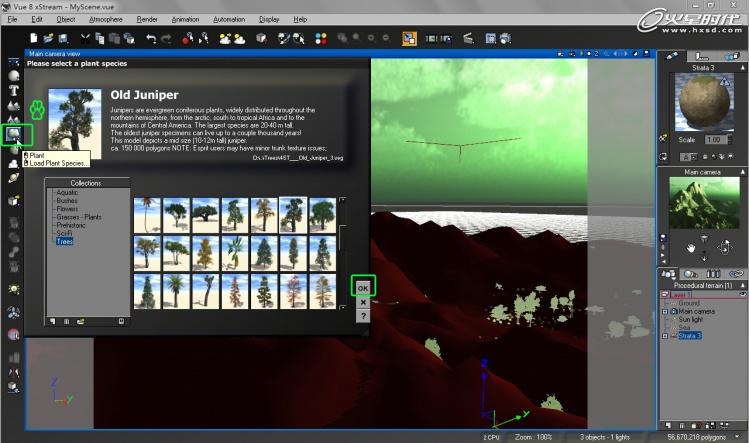Viewport: 749px width, 443px height.
Task: Click the green paw icon beside plant preview
Action: (x=37, y=109)
